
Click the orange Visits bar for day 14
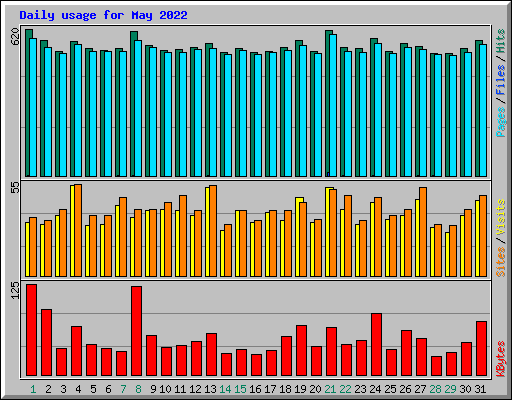[x=228, y=250]
